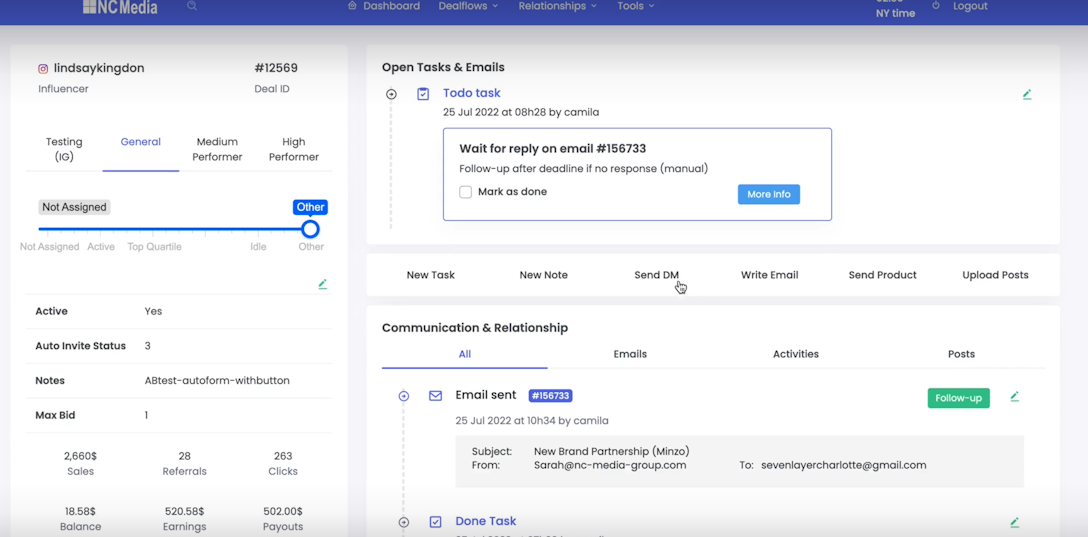
Task: Click the status slider handle at Other
Action: point(310,229)
